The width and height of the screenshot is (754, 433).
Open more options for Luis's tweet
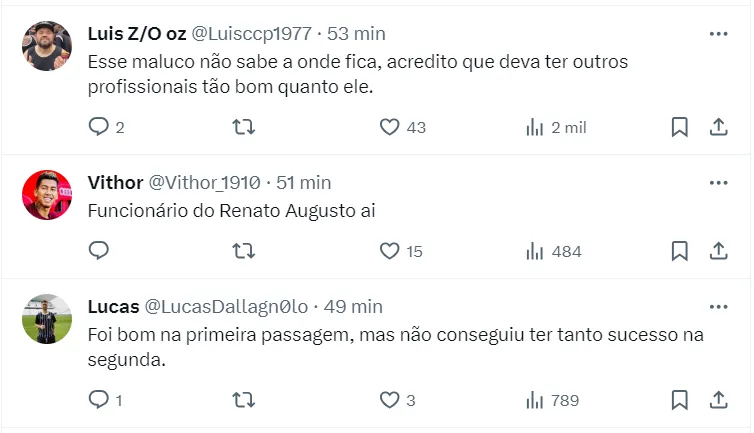click(x=718, y=33)
